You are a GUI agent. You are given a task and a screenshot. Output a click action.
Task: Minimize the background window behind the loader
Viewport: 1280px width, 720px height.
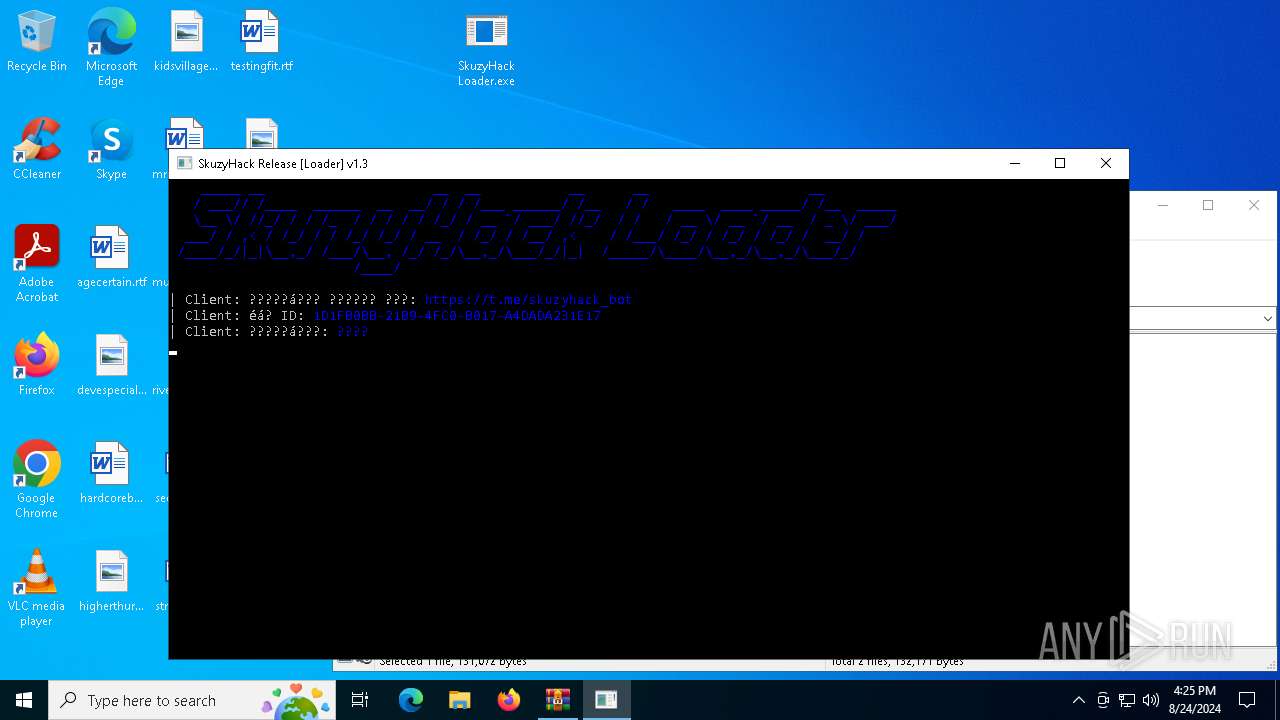[1162, 205]
